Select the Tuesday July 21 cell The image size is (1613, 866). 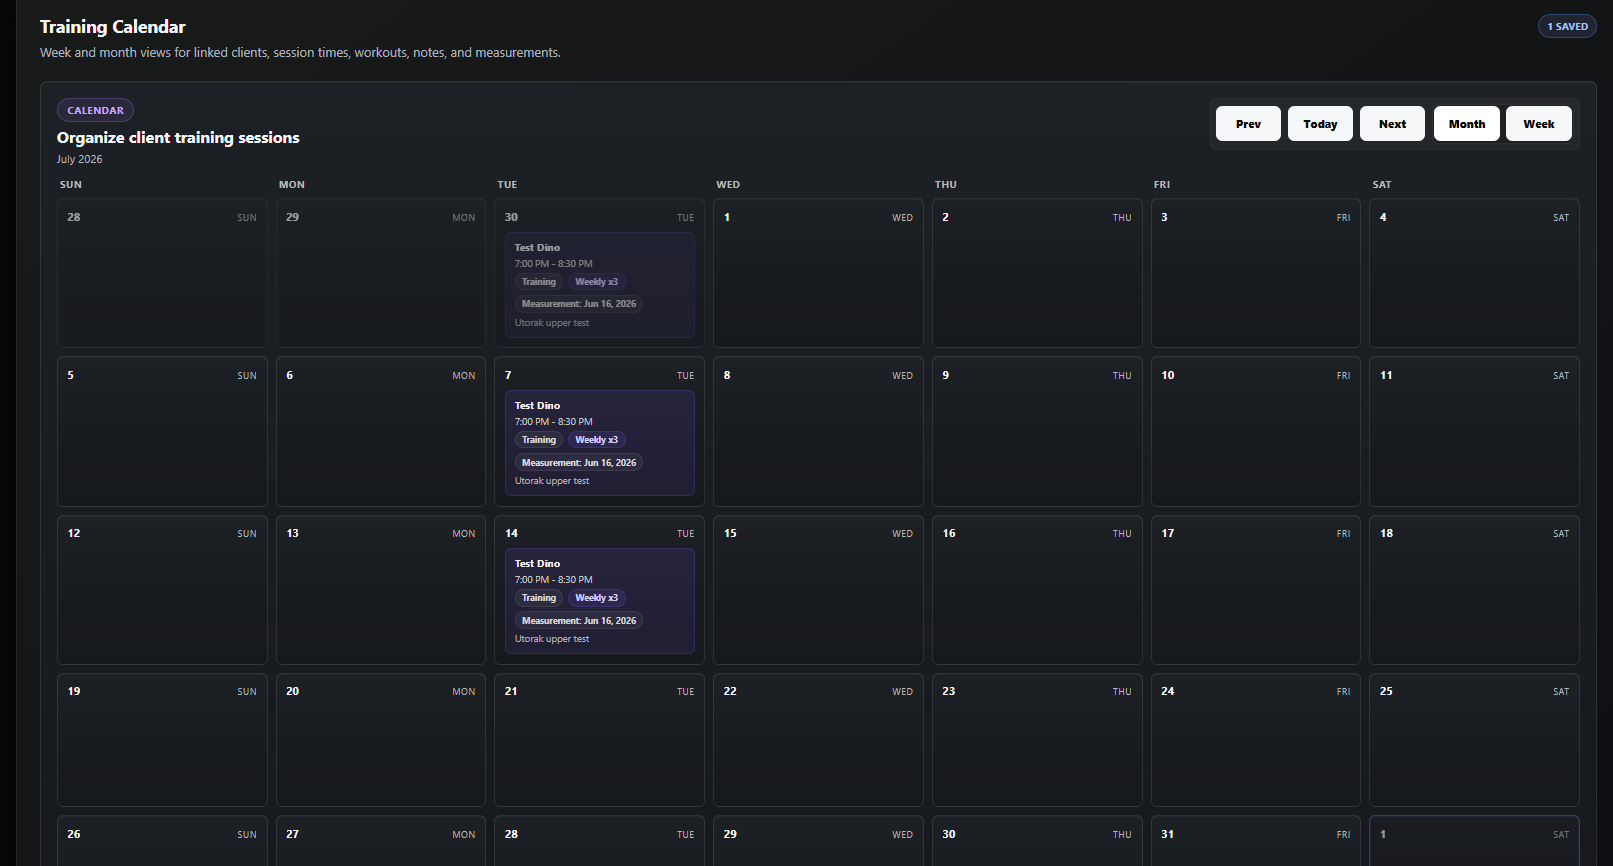(600, 740)
